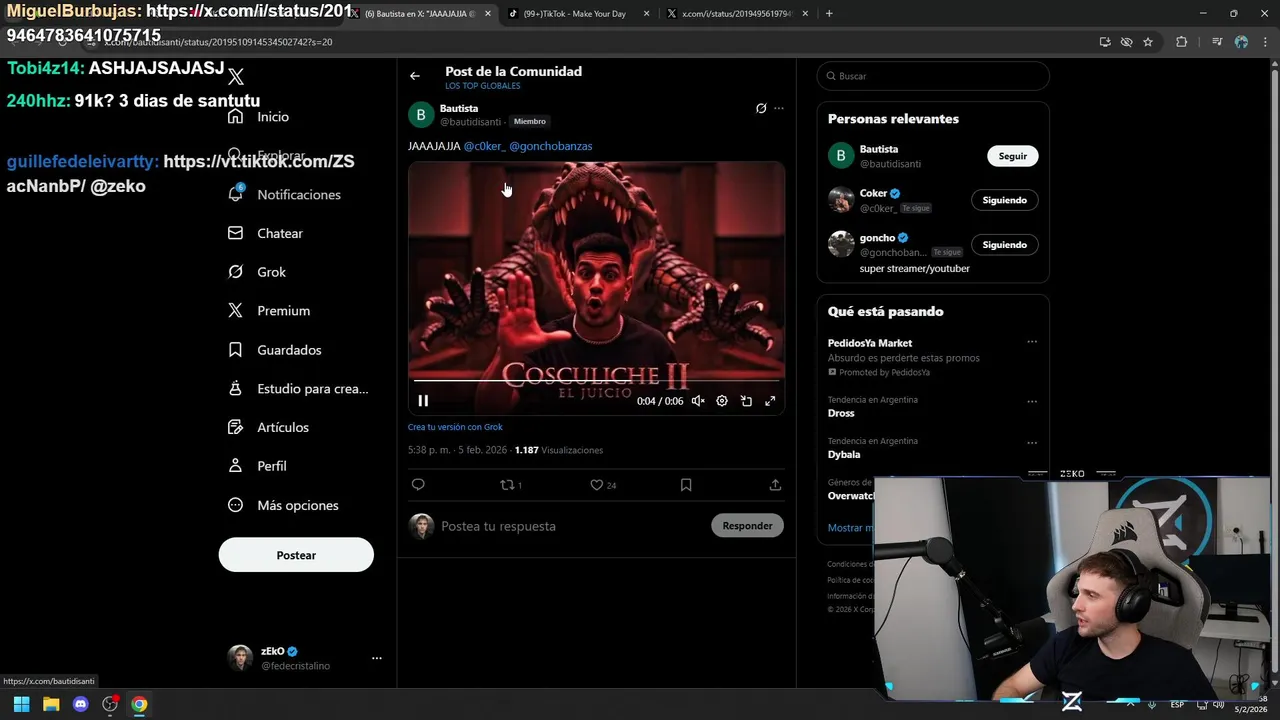Open the browser media control icon
Viewport: 1280px width, 720px height.
tap(1217, 42)
